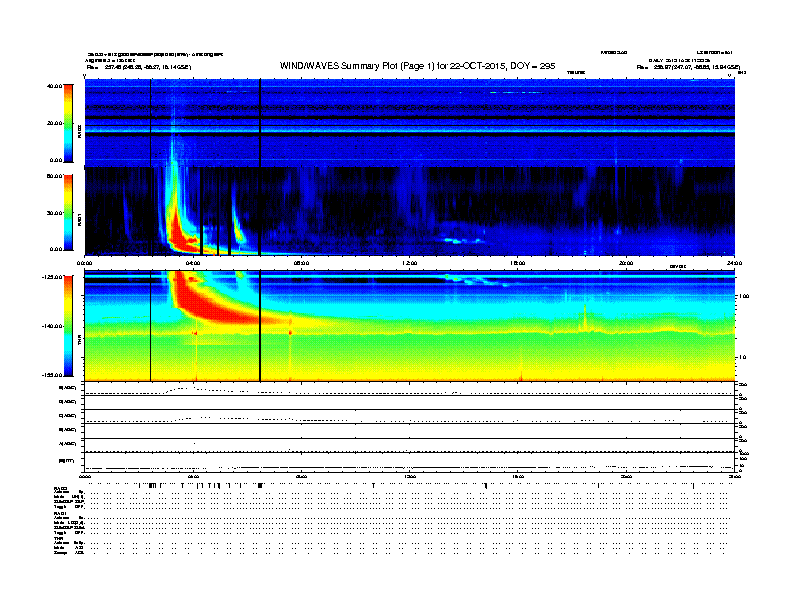The height and width of the screenshot is (612, 792).
Task: Click the -140.00 label on TNR color bar
Action: click(x=53, y=326)
